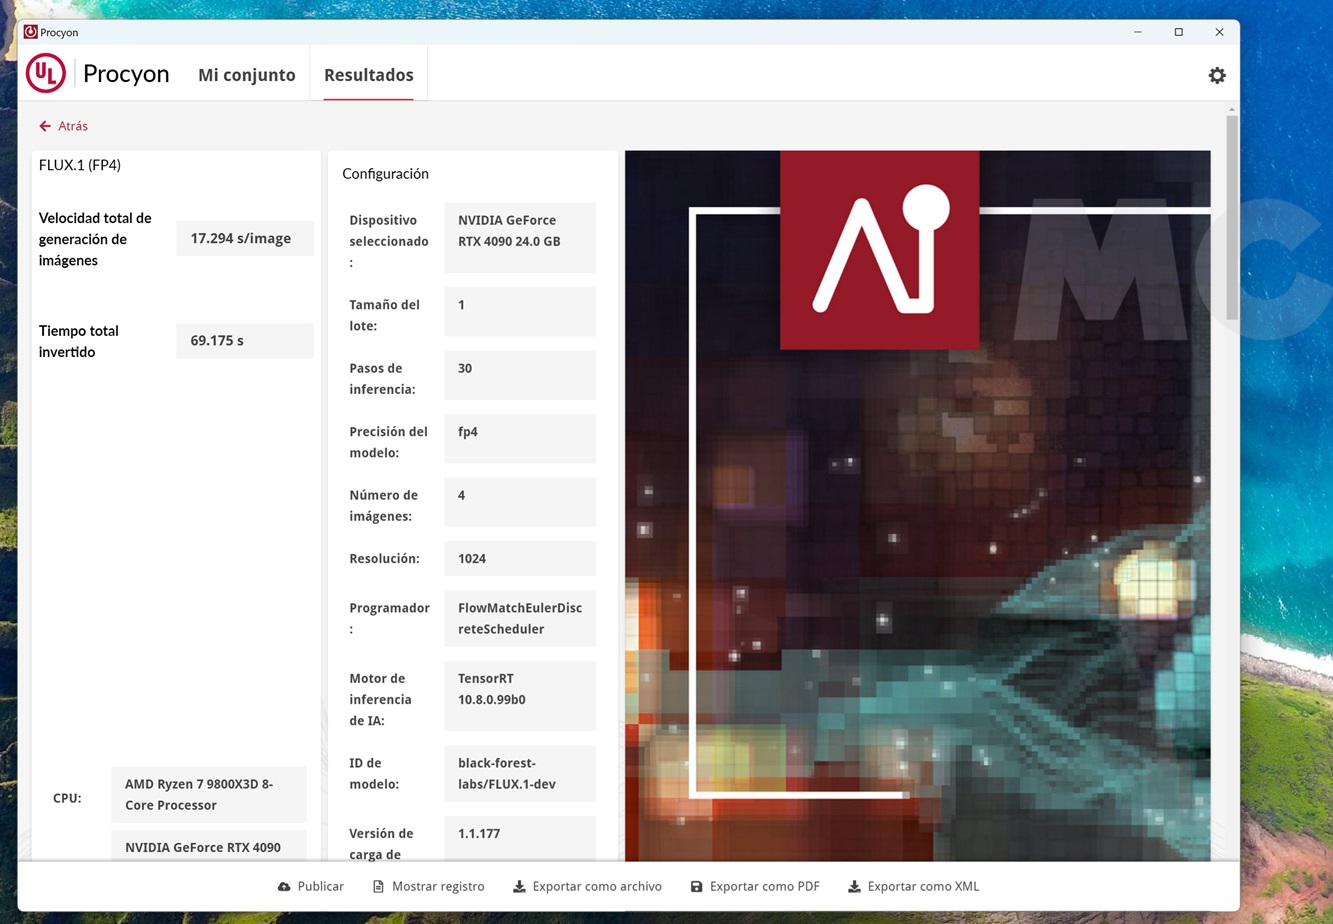The width and height of the screenshot is (1333, 924).
Task: Click the Exportar como XML download icon
Action: (854, 887)
